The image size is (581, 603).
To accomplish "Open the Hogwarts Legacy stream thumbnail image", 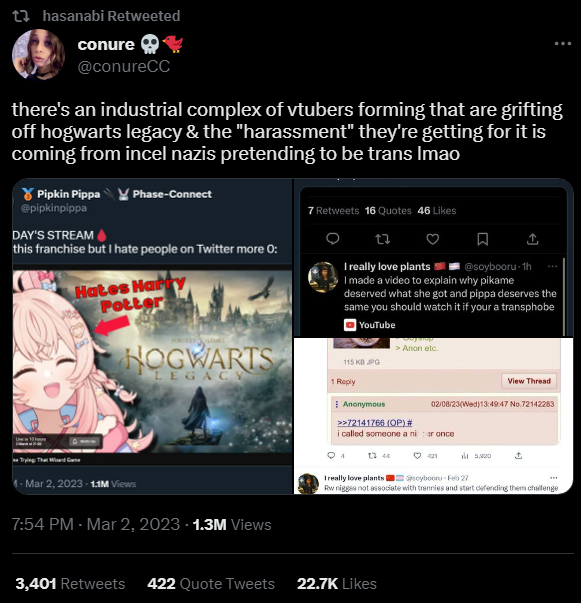I will 153,361.
